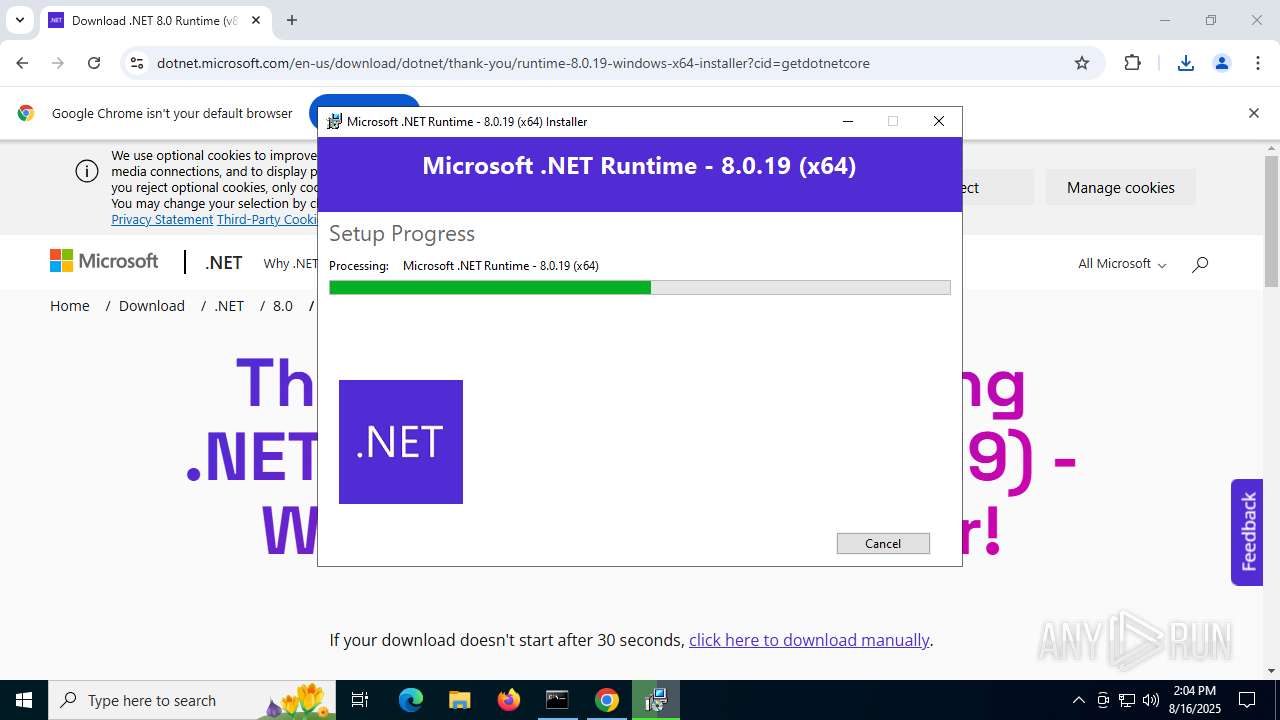Open Chrome profile avatar
Viewport: 1280px width, 720px height.
coord(1221,63)
